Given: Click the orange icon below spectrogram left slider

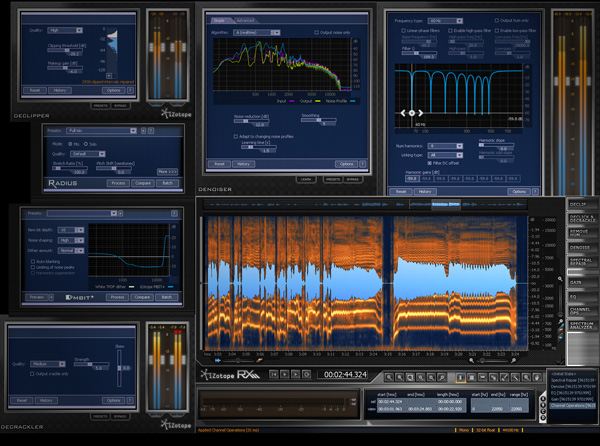Looking at the screenshot, I should pyautogui.click(x=259, y=360).
